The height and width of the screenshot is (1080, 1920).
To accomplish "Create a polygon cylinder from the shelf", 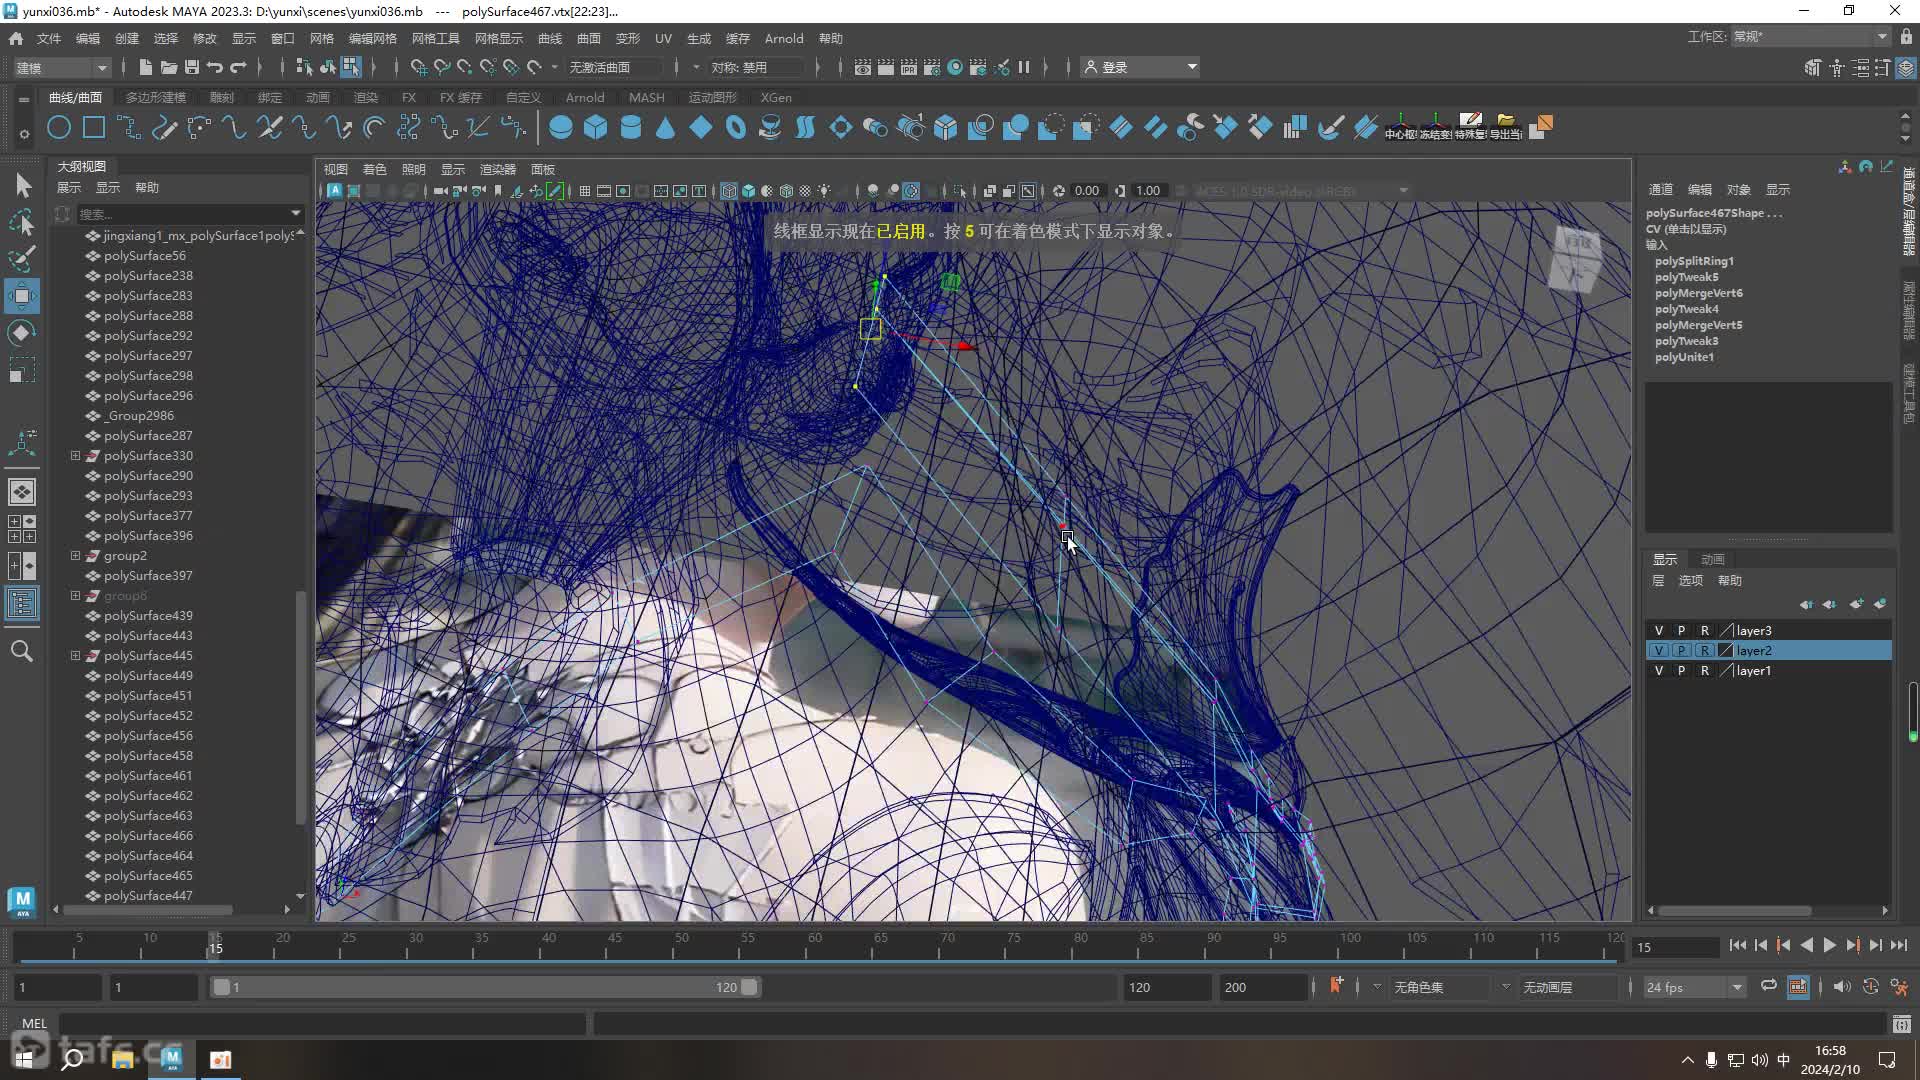I will pyautogui.click(x=631, y=128).
